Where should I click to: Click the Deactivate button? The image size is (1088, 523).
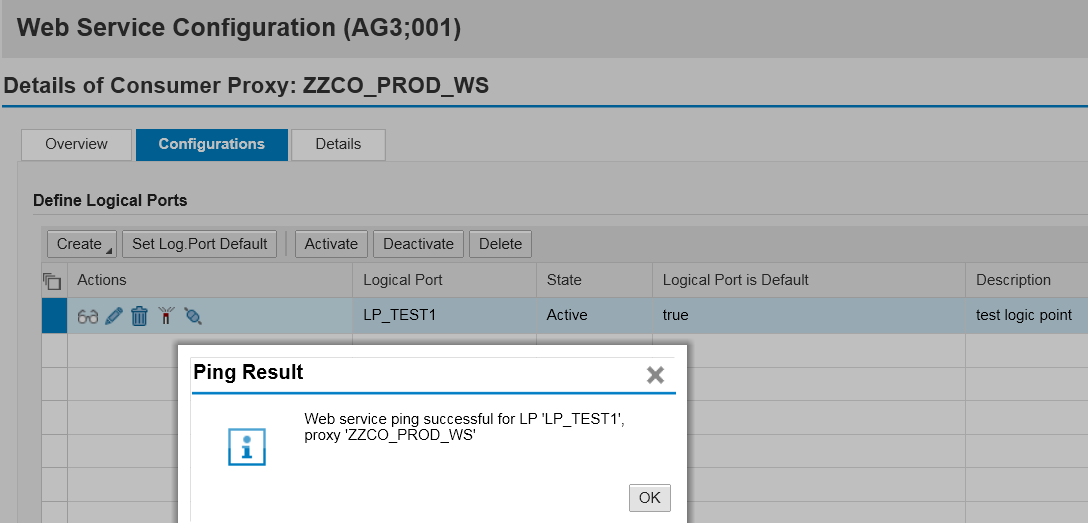[x=418, y=244]
